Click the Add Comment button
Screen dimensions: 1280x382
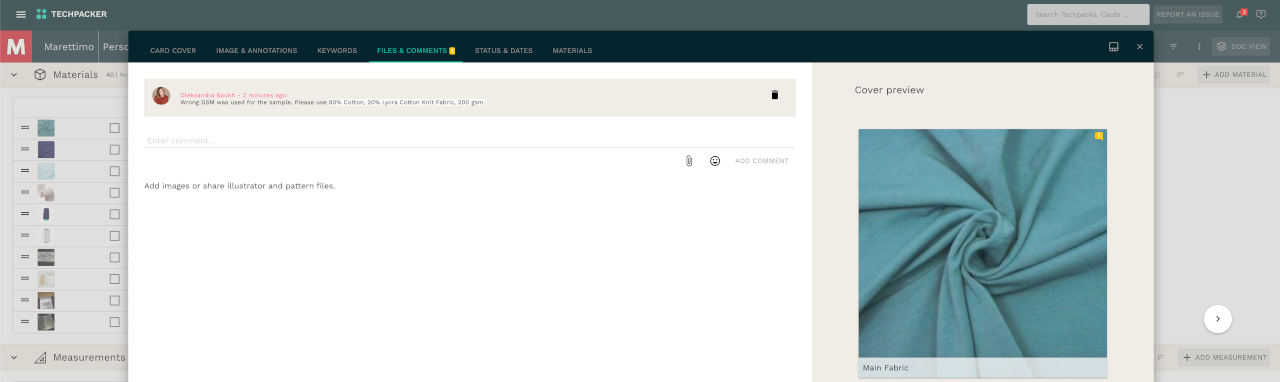point(762,161)
